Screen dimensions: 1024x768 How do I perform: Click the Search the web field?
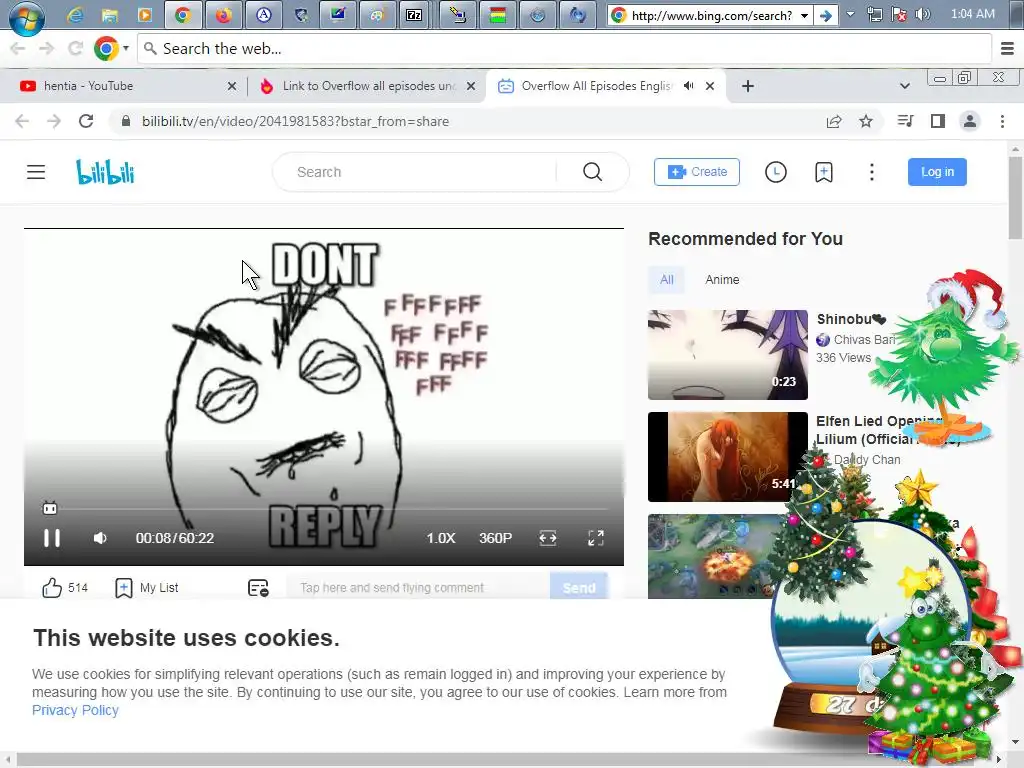(x=564, y=49)
